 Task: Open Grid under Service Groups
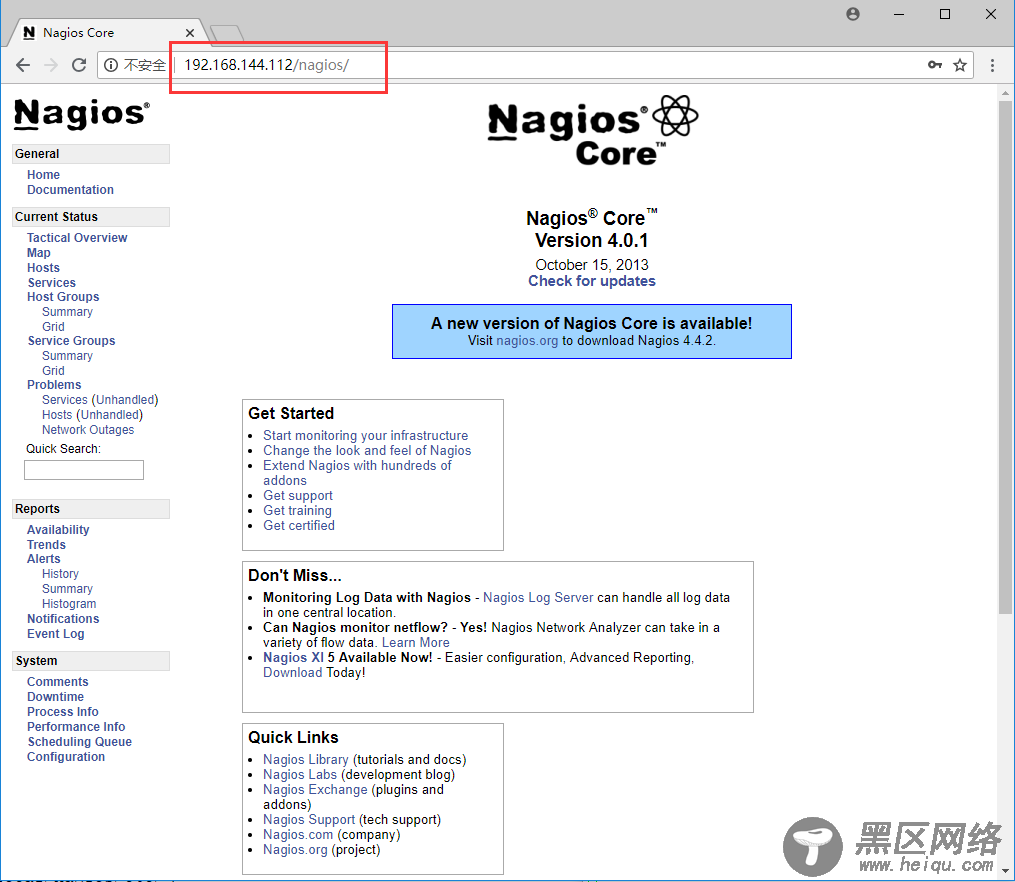point(53,371)
